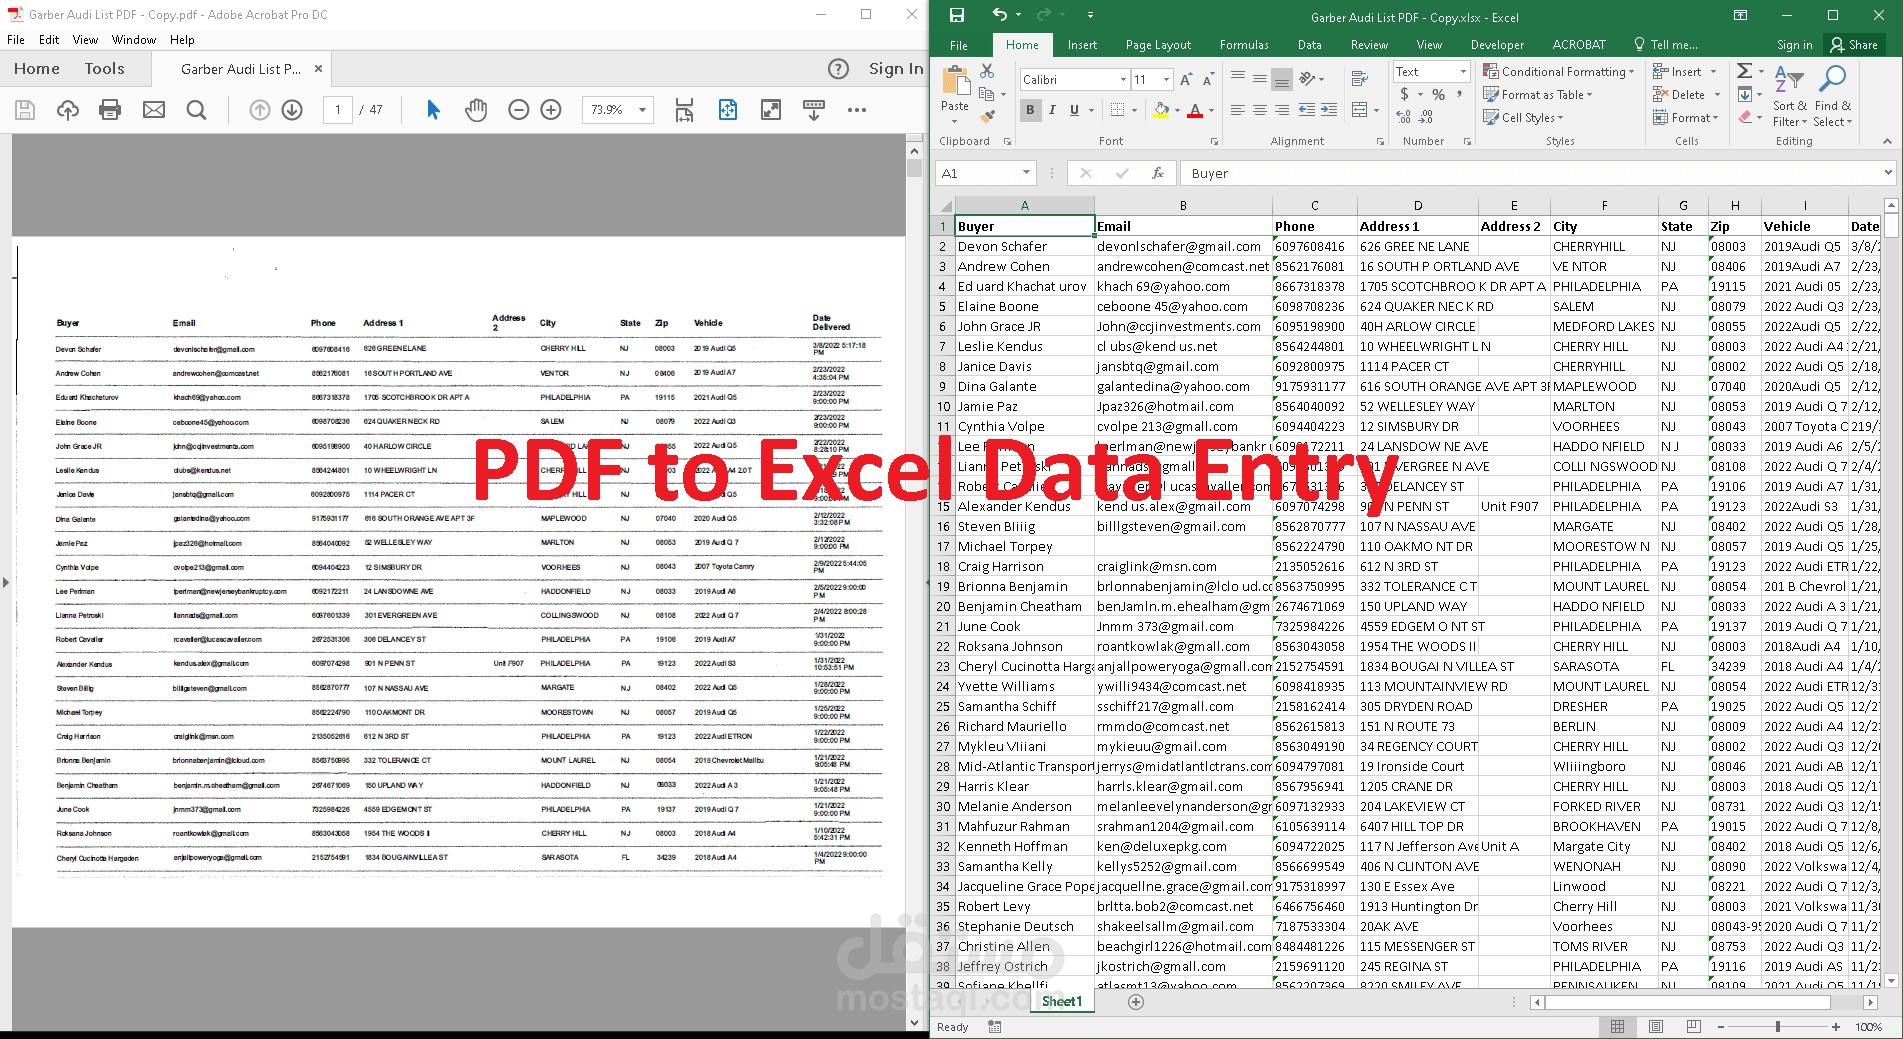Click the full screen mode icon in Acrobat
This screenshot has height=1039, width=1903.
coord(771,110)
